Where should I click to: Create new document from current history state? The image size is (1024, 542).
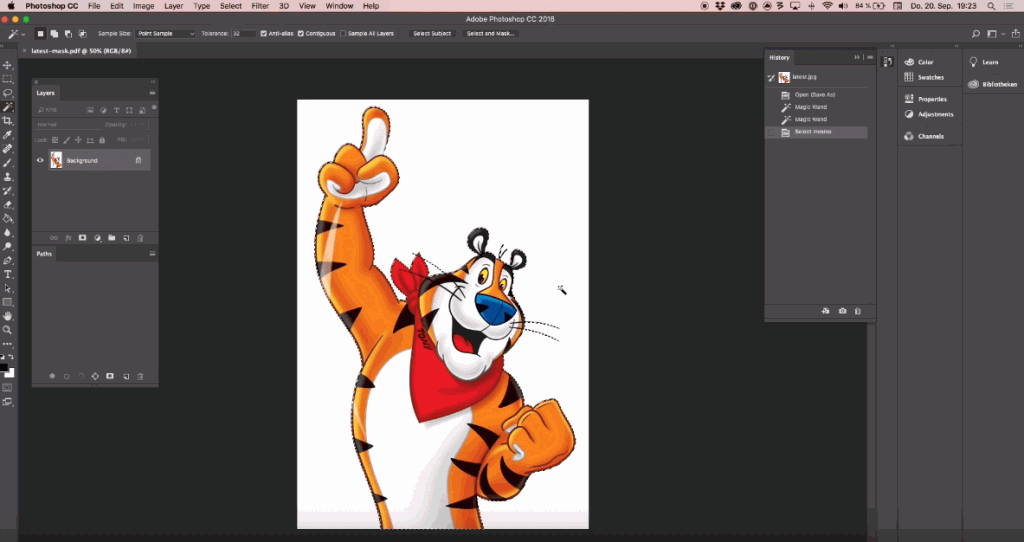pyautogui.click(x=825, y=311)
